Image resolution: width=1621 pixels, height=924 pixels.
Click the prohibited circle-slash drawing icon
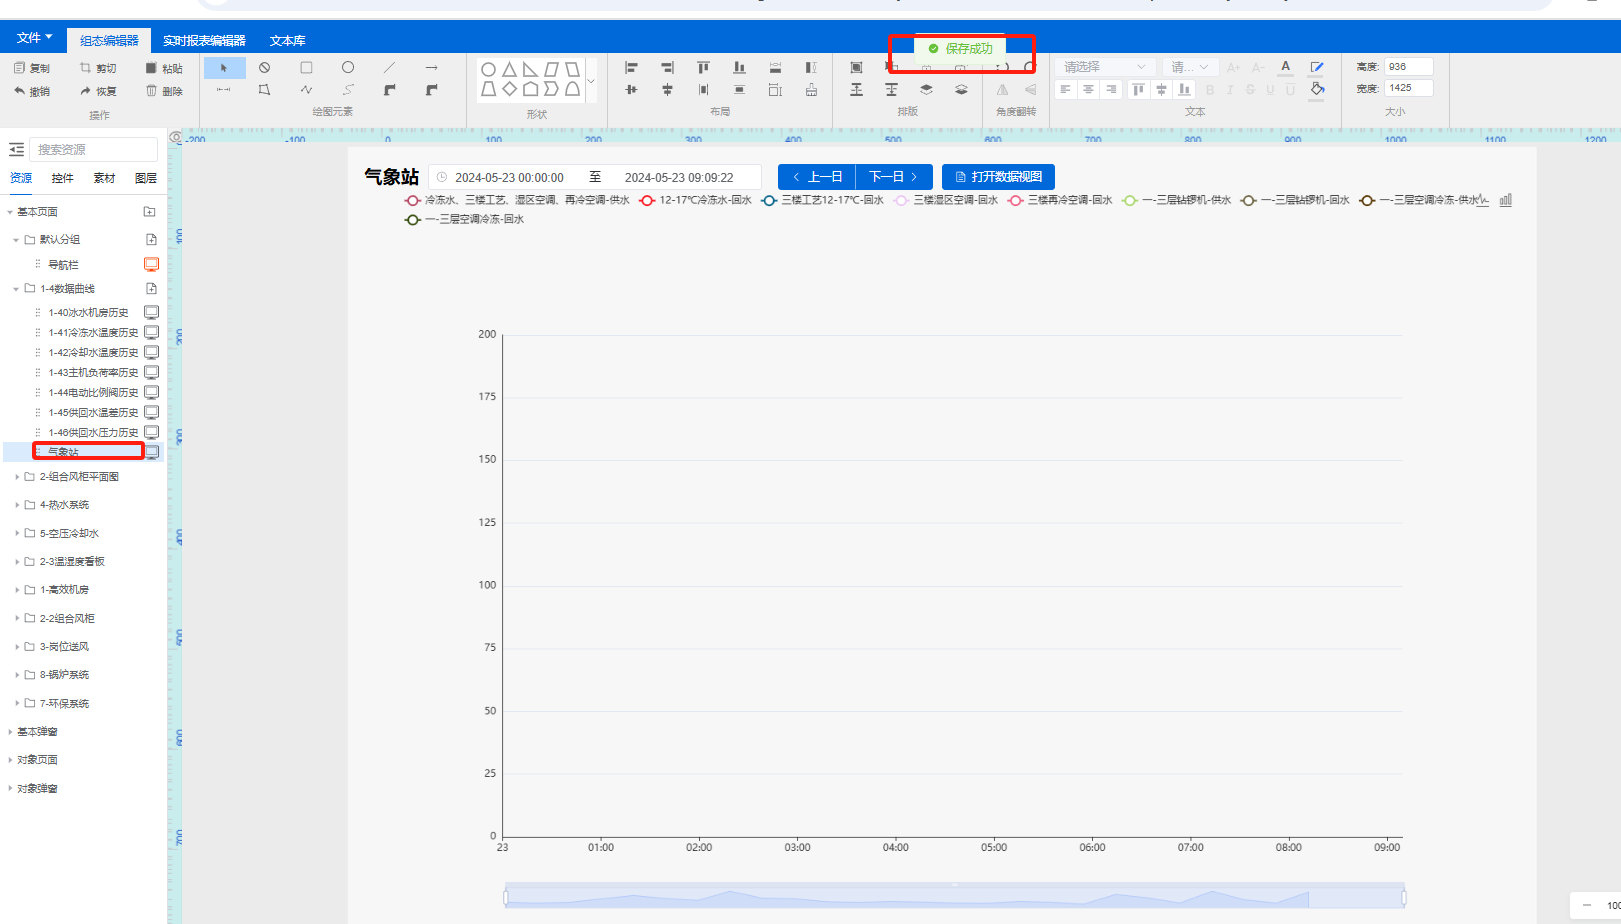[264, 68]
